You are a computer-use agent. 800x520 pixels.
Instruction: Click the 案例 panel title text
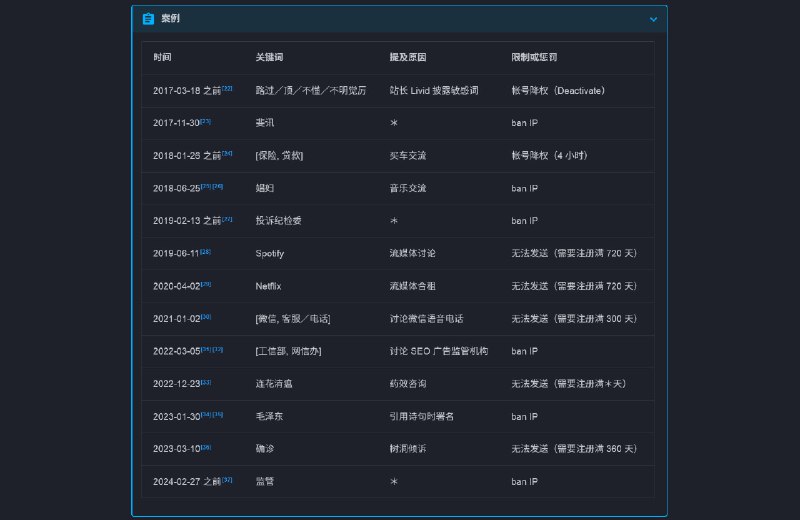(x=171, y=19)
